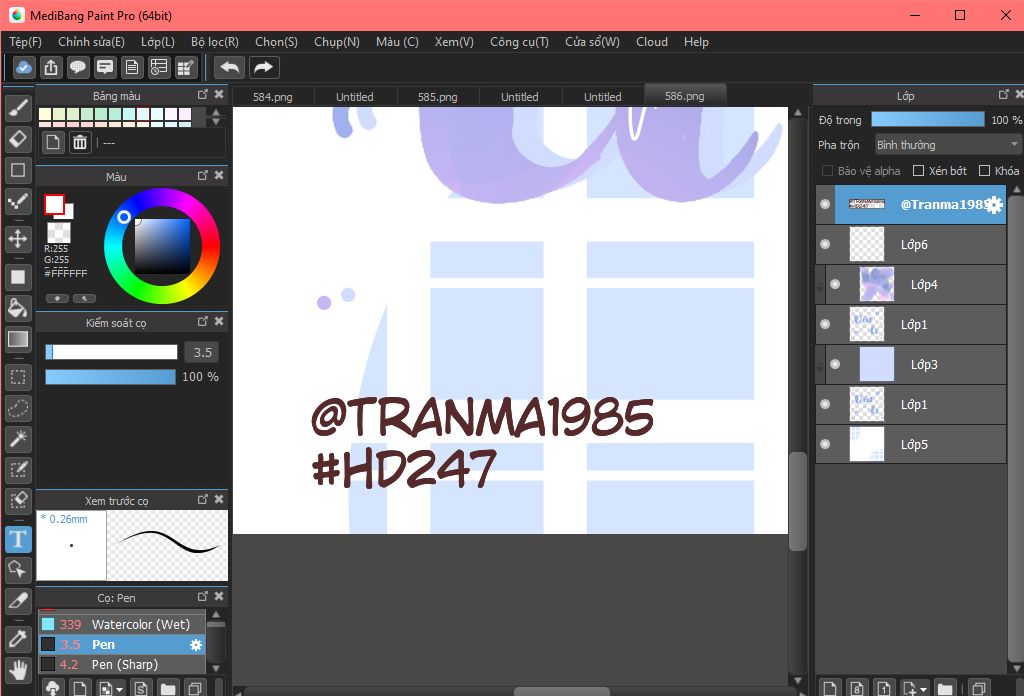The height and width of the screenshot is (696, 1024).
Task: Select the Pen (Sharp) brush
Action: (122, 665)
